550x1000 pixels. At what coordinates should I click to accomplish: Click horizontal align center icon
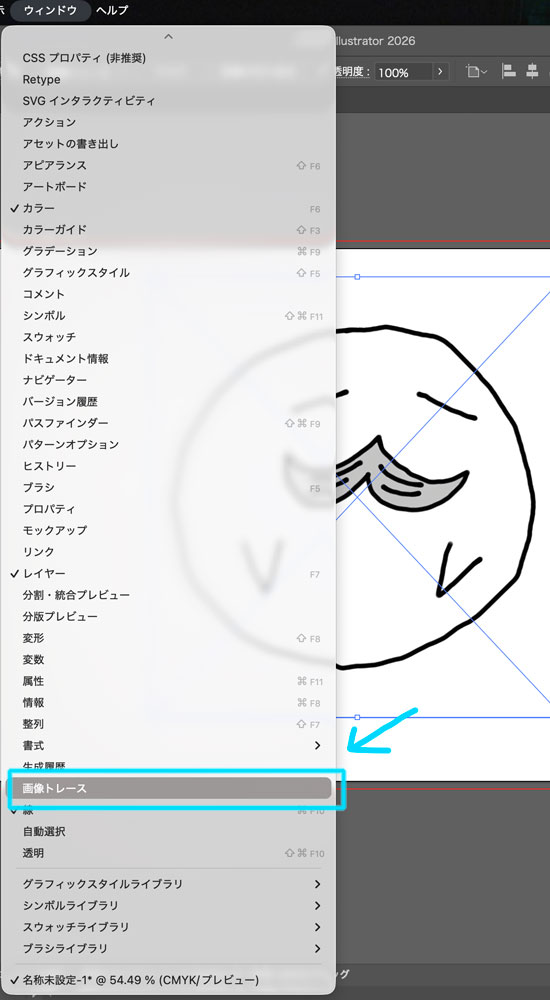[532, 71]
